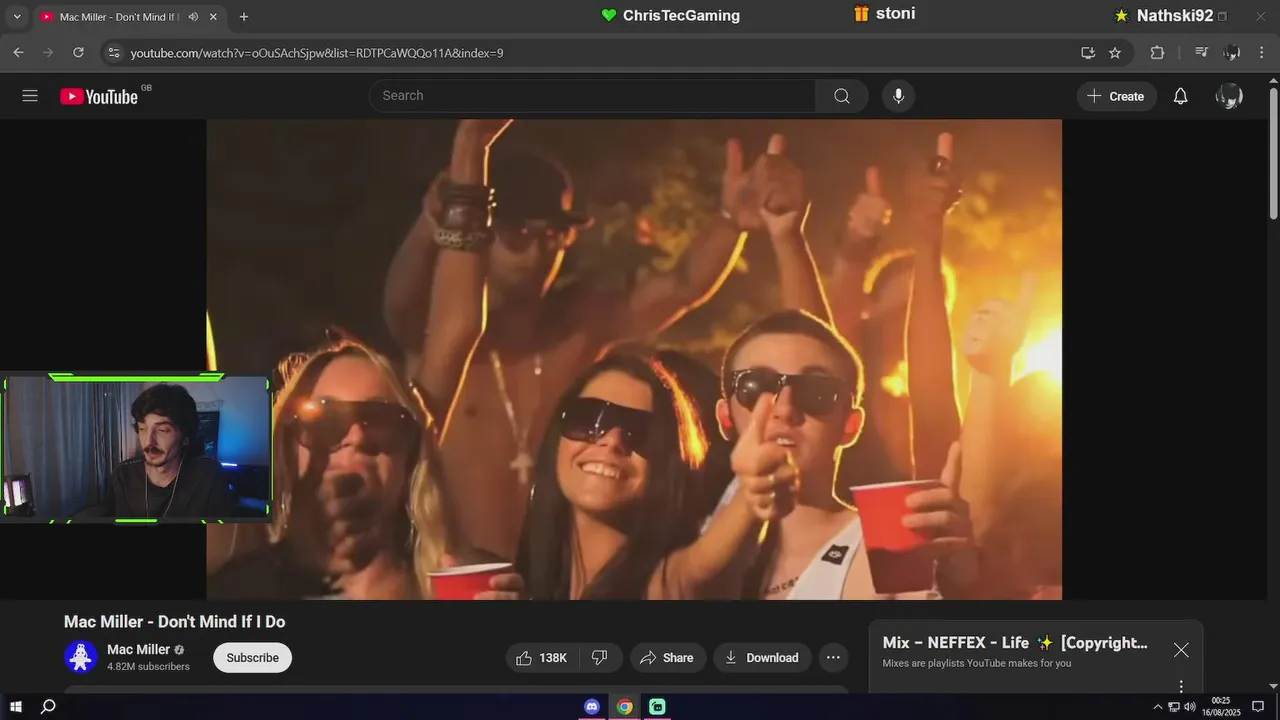Screen dimensions: 1280x720
Task: Click the 4.82M subscribers text
Action: tap(148, 667)
